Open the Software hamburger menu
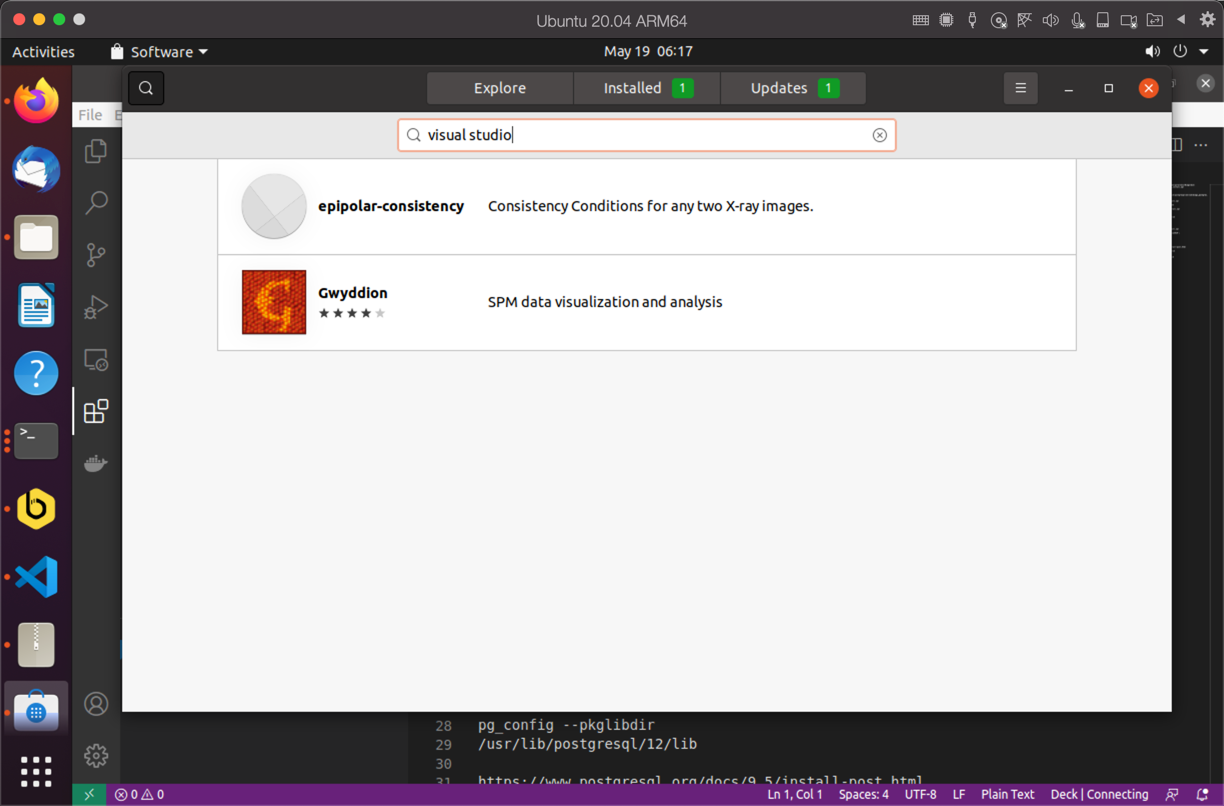Image resolution: width=1224 pixels, height=806 pixels. [x=1021, y=88]
